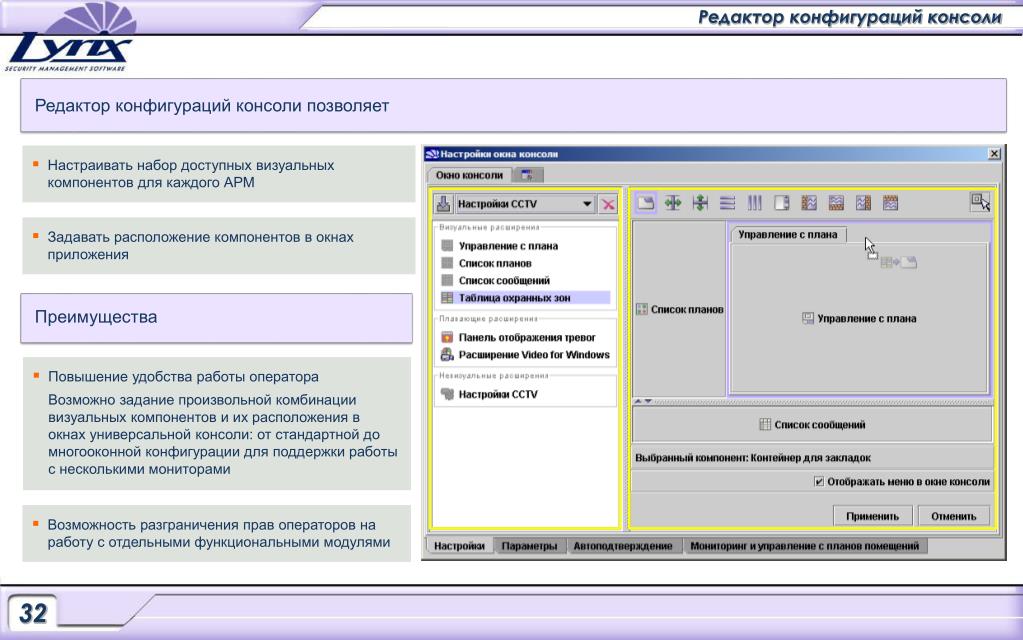Viewport: 1023px width, 640px height.
Task: Select the vertical columns layout icon
Action: pos(755,203)
